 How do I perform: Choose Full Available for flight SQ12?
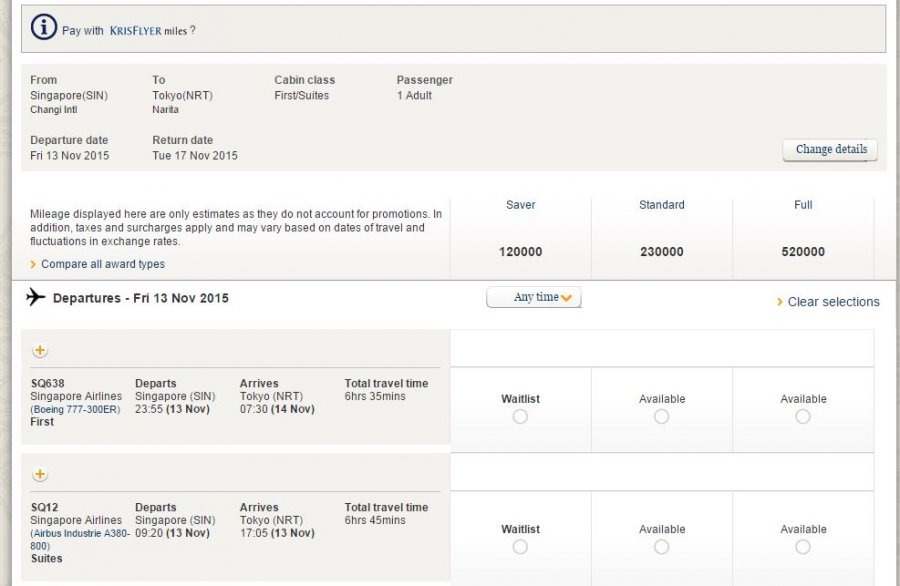[803, 547]
